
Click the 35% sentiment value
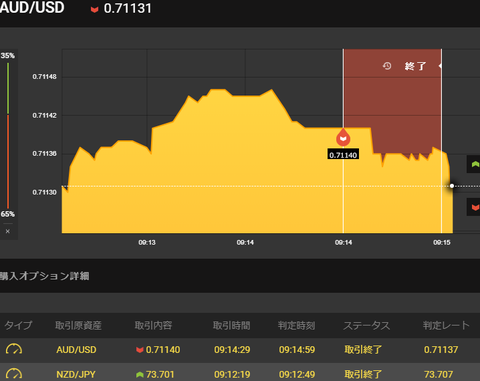[x=8, y=56]
